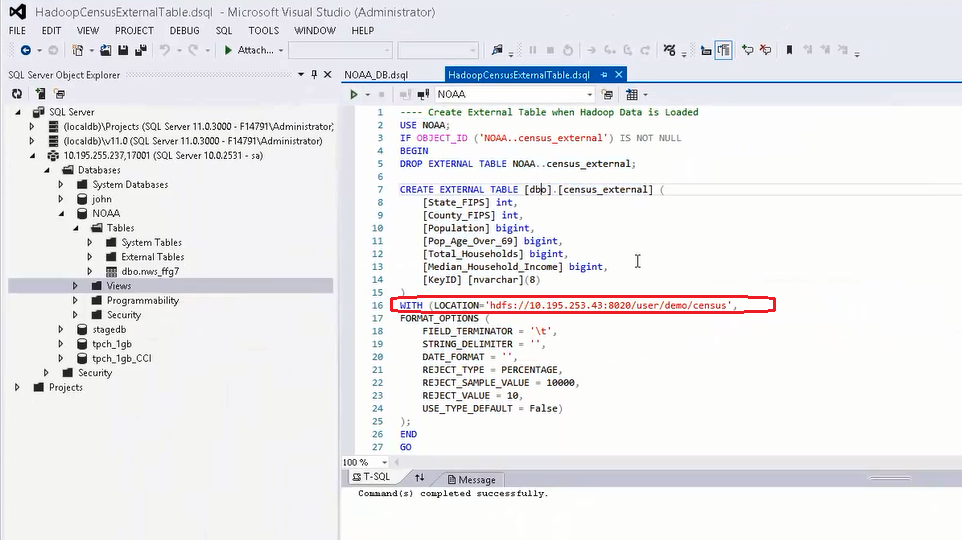Click the Pause debugging icon
This screenshot has height=540, width=962.
(x=533, y=50)
